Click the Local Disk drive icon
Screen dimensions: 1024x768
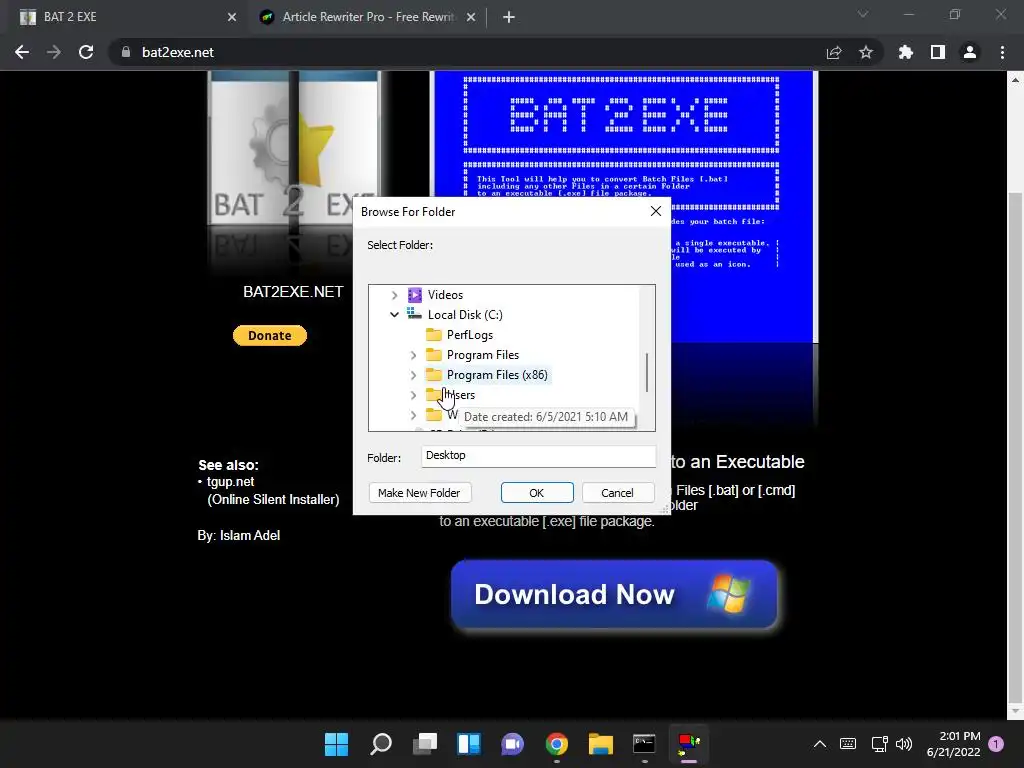click(x=414, y=314)
